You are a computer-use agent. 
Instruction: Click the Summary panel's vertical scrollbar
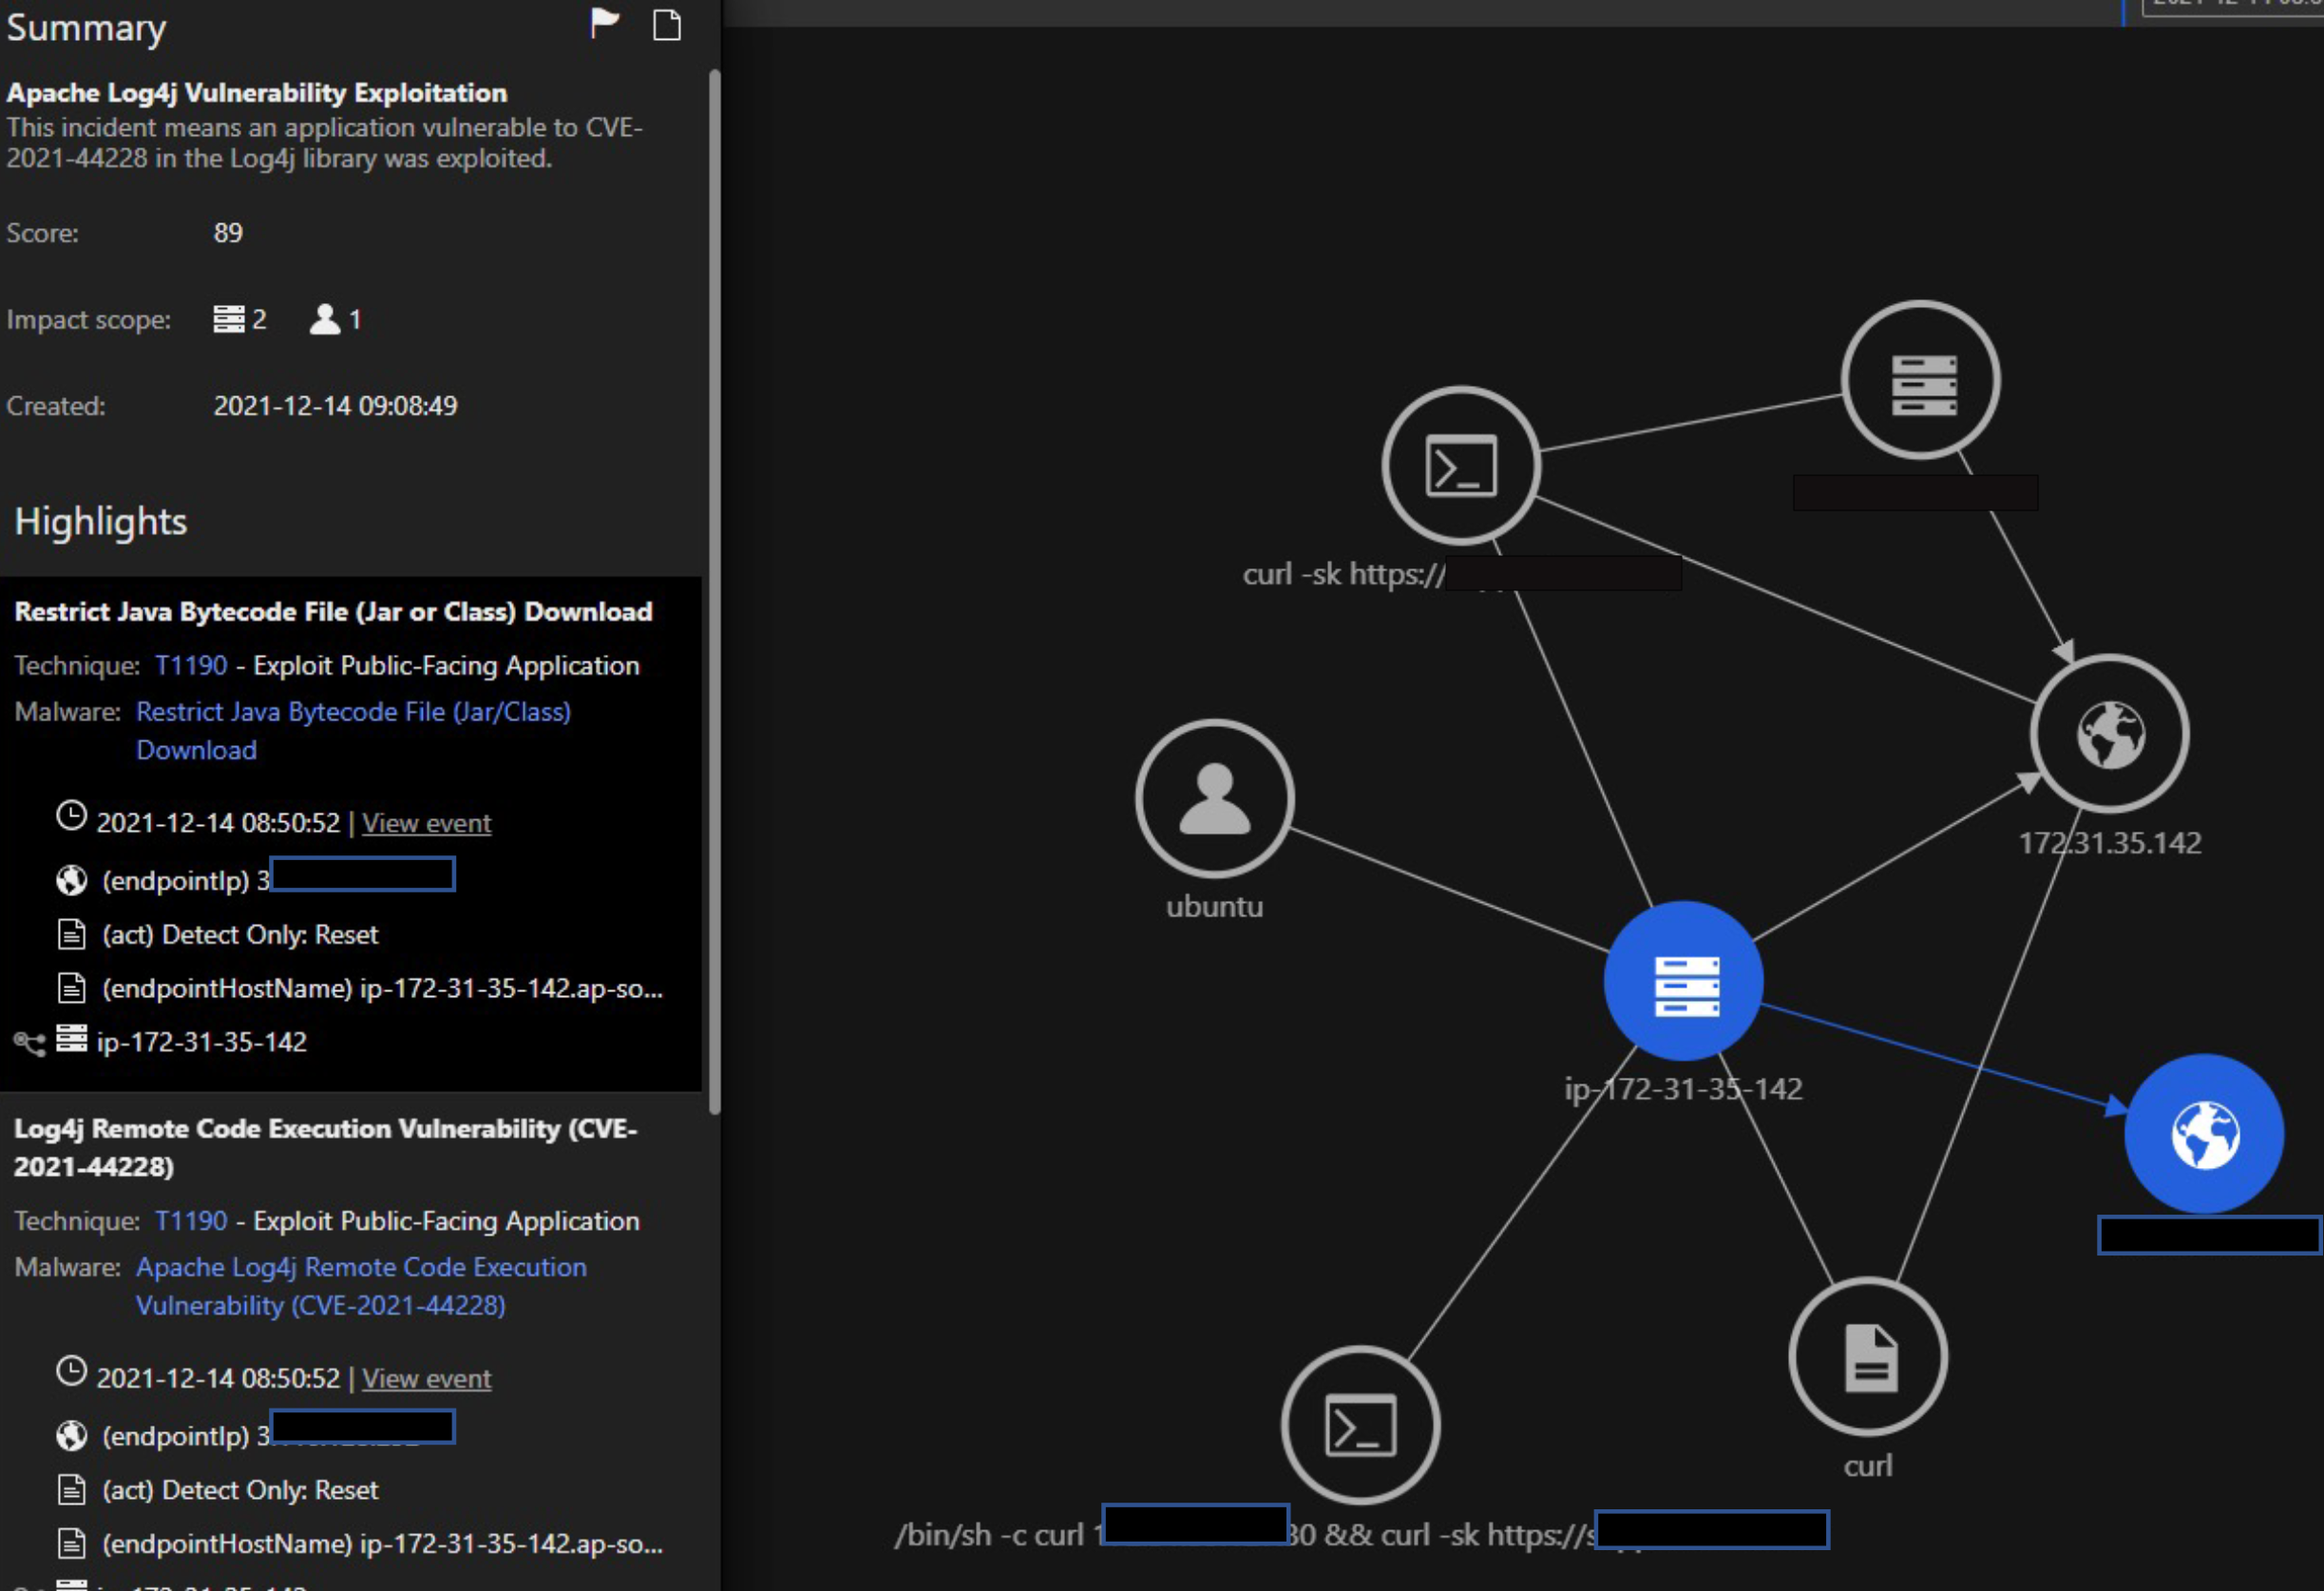pos(714,590)
